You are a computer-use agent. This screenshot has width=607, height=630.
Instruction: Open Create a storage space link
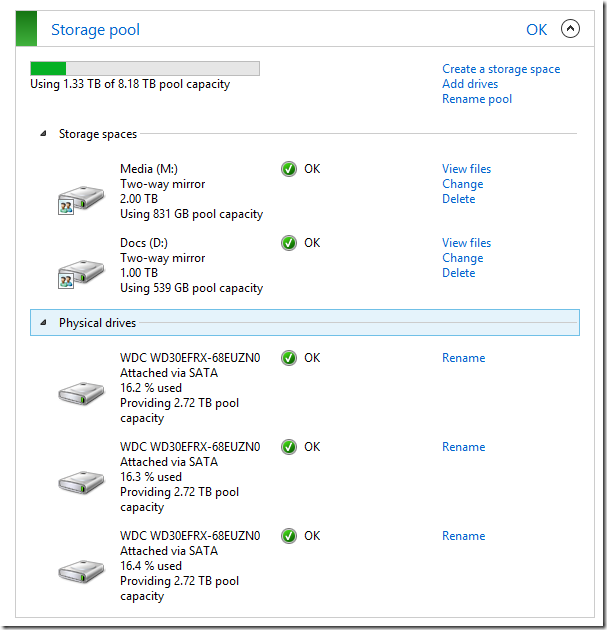point(501,69)
